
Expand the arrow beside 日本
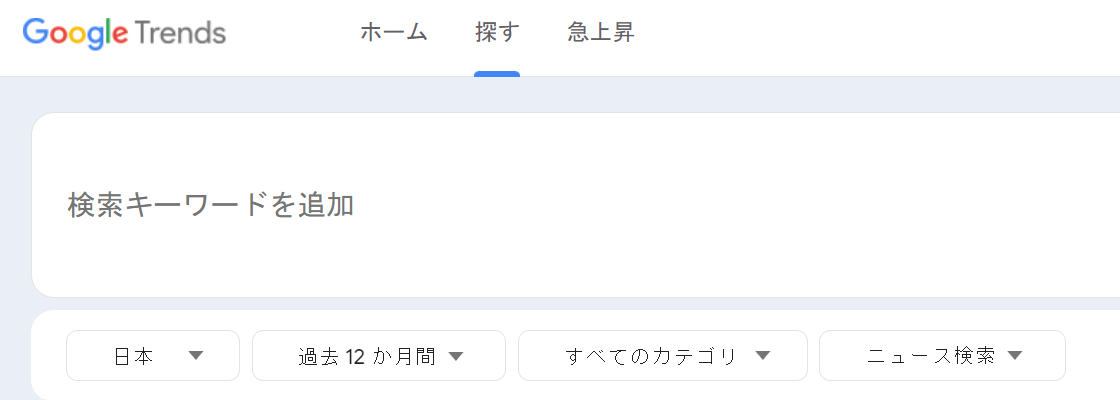[x=196, y=356]
